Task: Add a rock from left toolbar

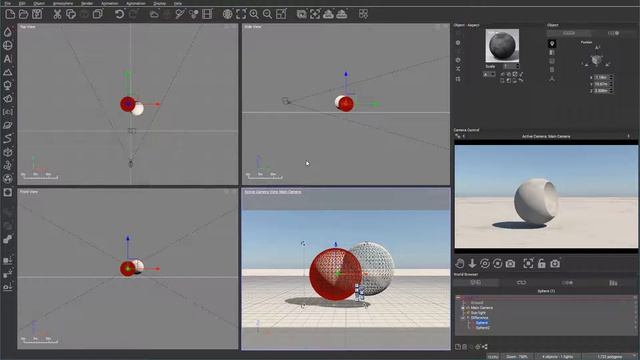Action: pos(8,98)
